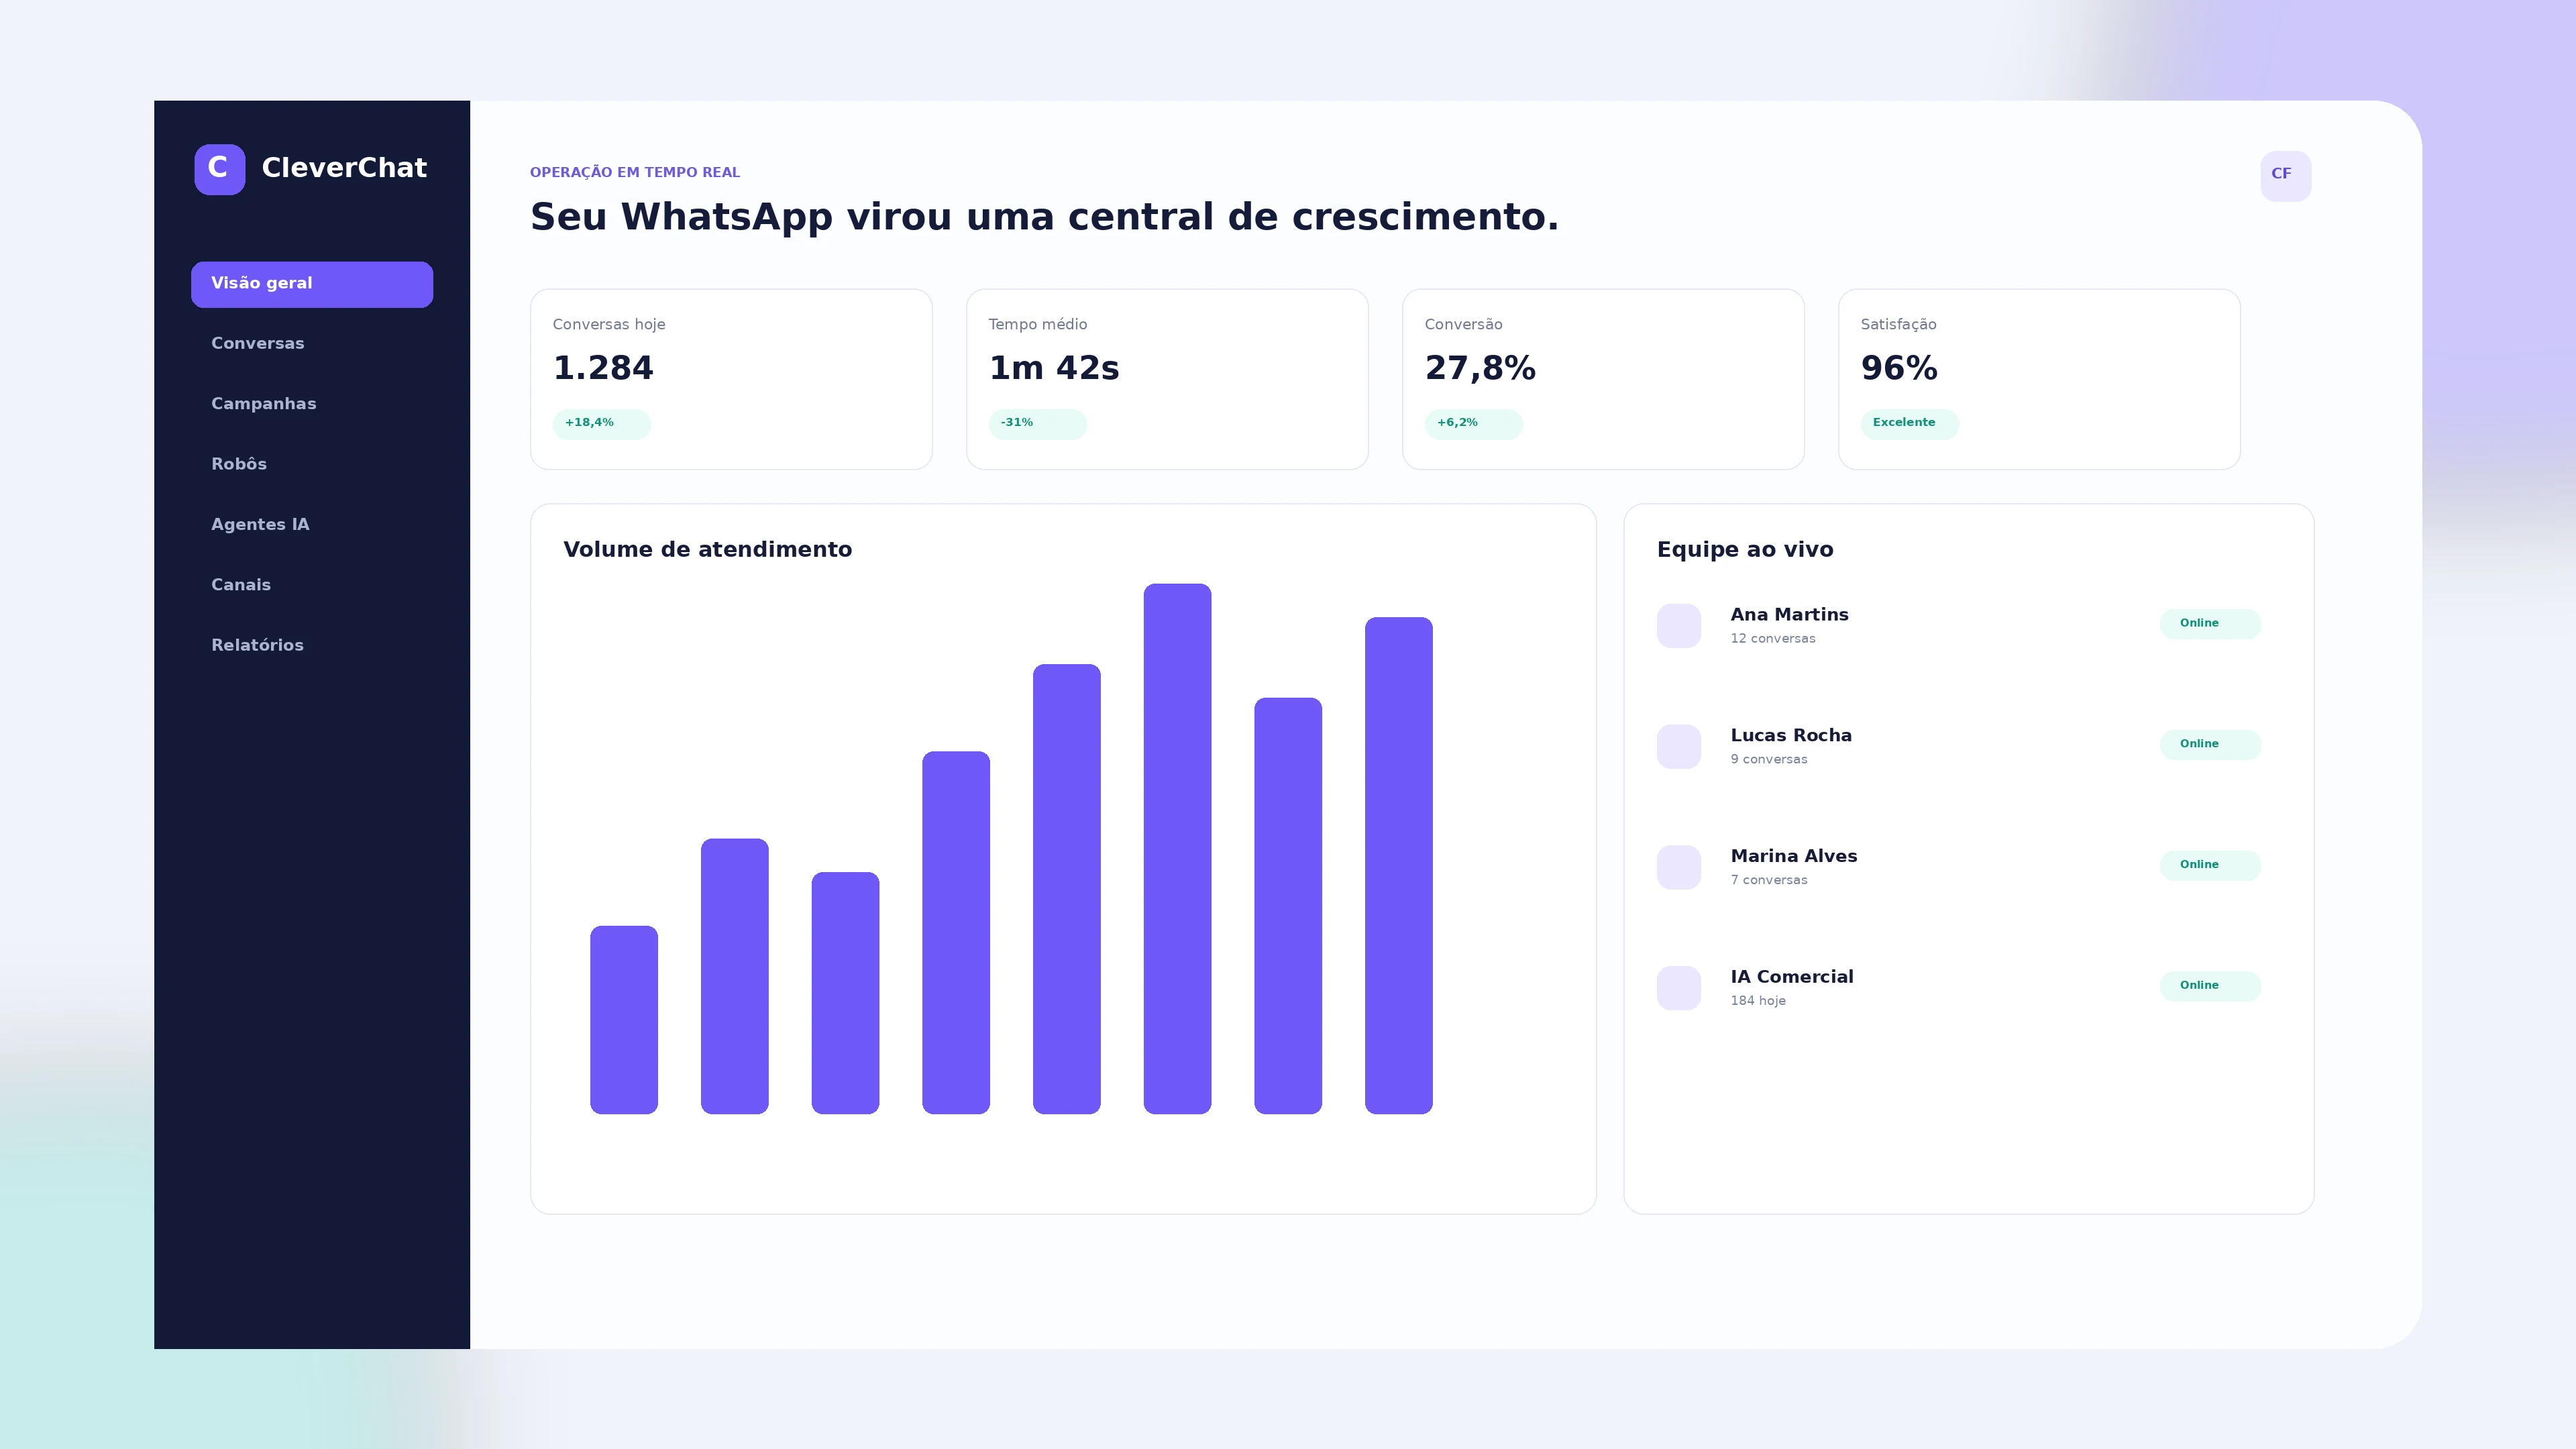
Task: Click the -31% badge on Tempo médio
Action: 1037,424
